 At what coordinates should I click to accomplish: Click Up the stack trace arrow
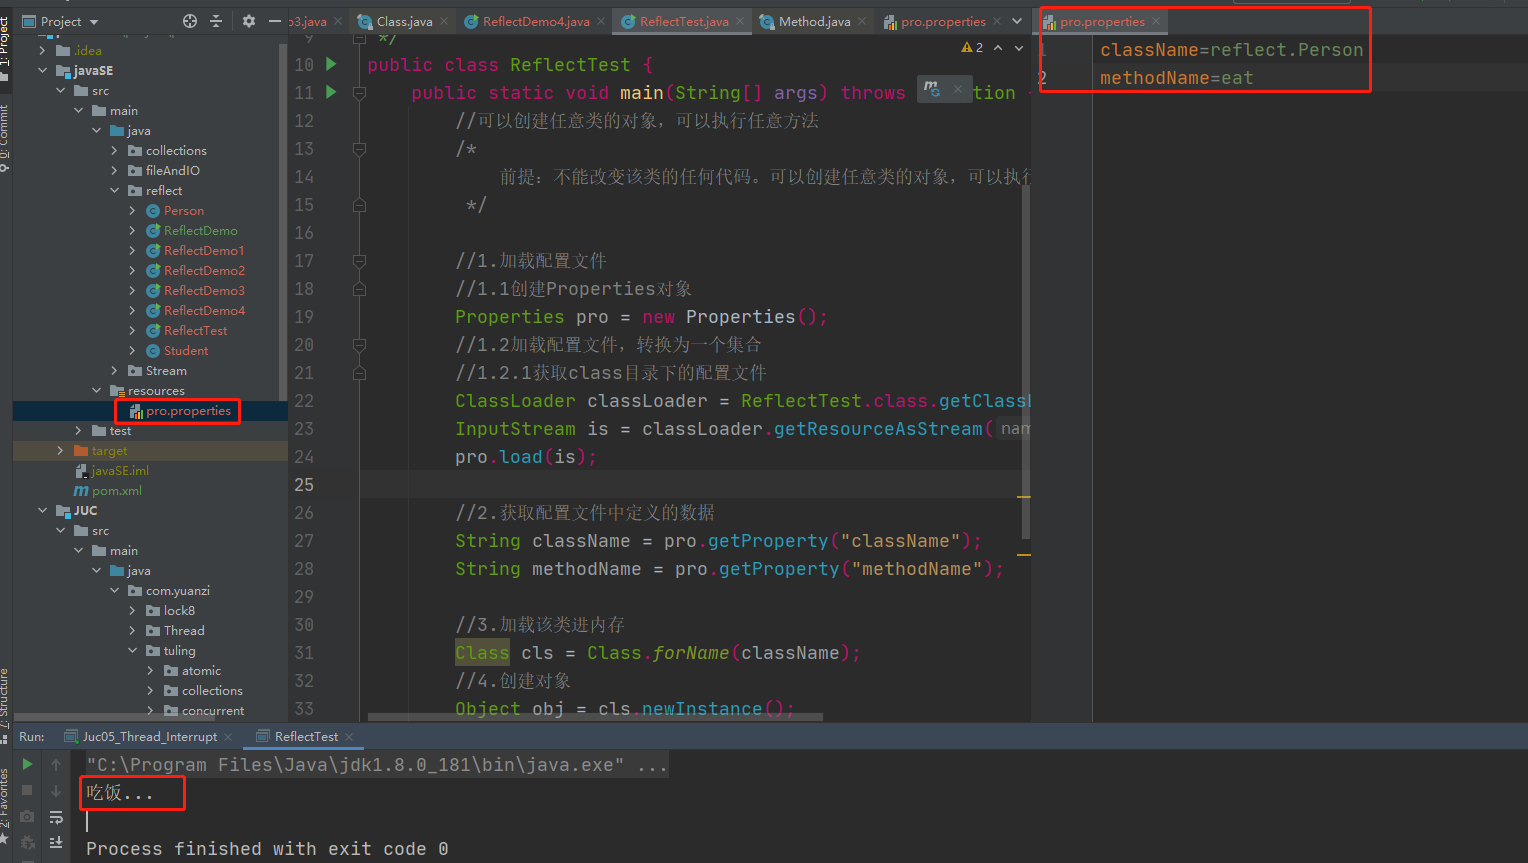[56, 764]
